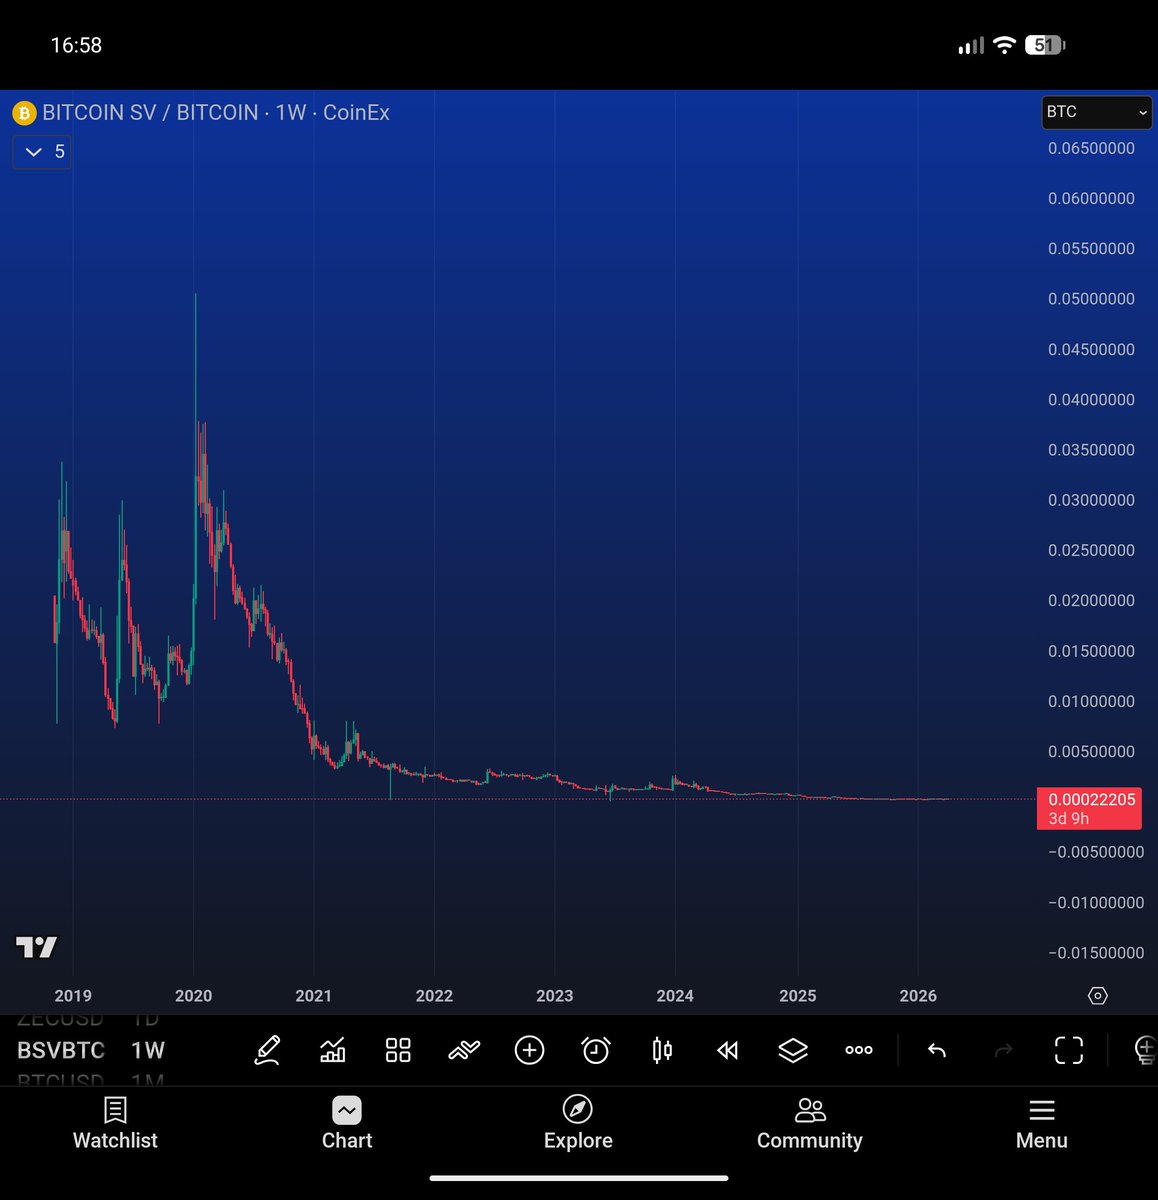Select the BSVBTC symbol entry
The height and width of the screenshot is (1200, 1158).
tap(61, 1050)
